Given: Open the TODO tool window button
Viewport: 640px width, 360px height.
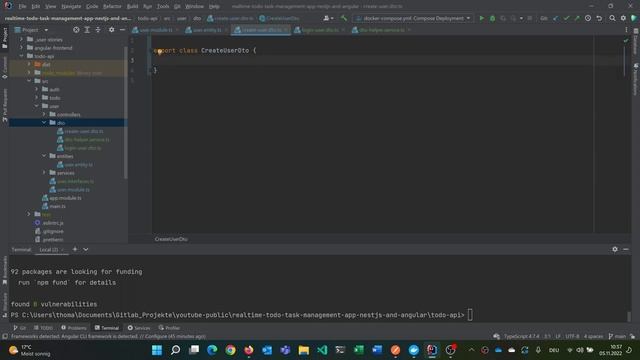Looking at the screenshot, I should coord(43,328).
